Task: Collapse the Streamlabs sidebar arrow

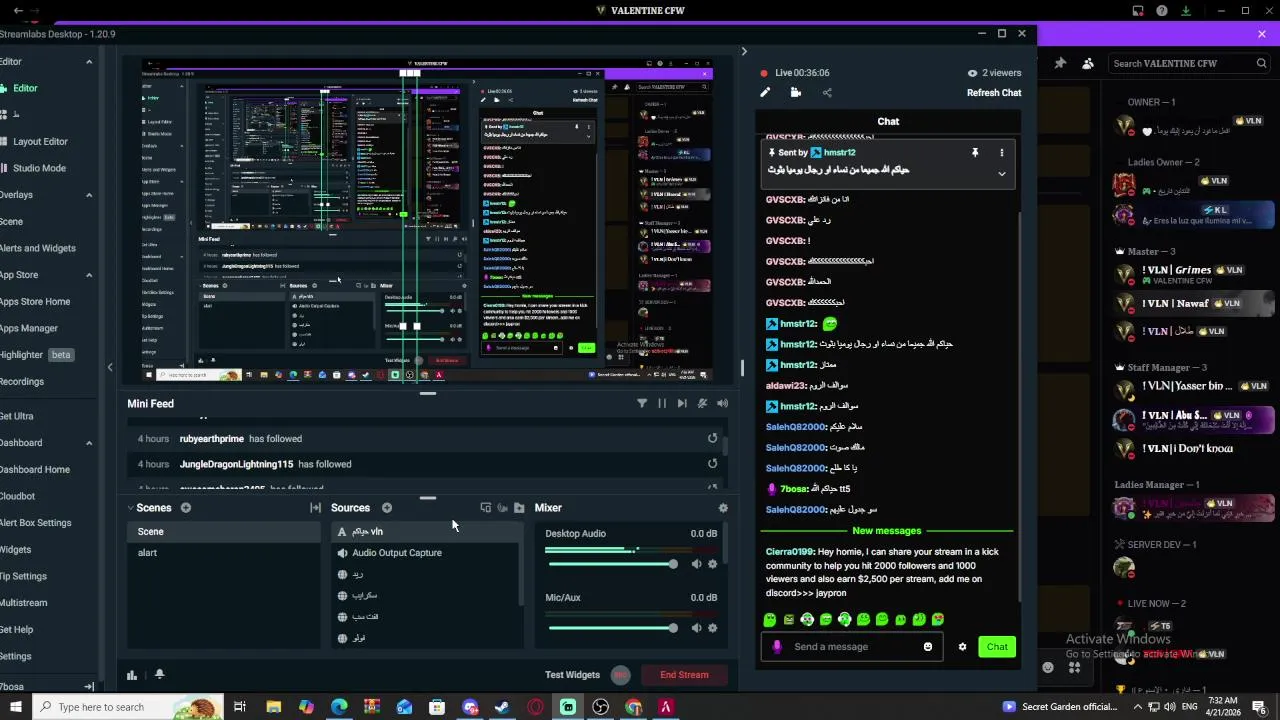Action: tap(89, 686)
